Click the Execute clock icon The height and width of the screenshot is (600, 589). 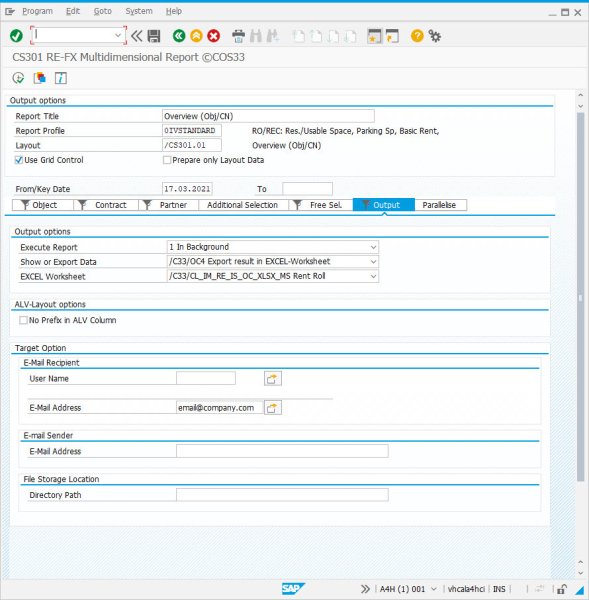pyautogui.click(x=18, y=78)
